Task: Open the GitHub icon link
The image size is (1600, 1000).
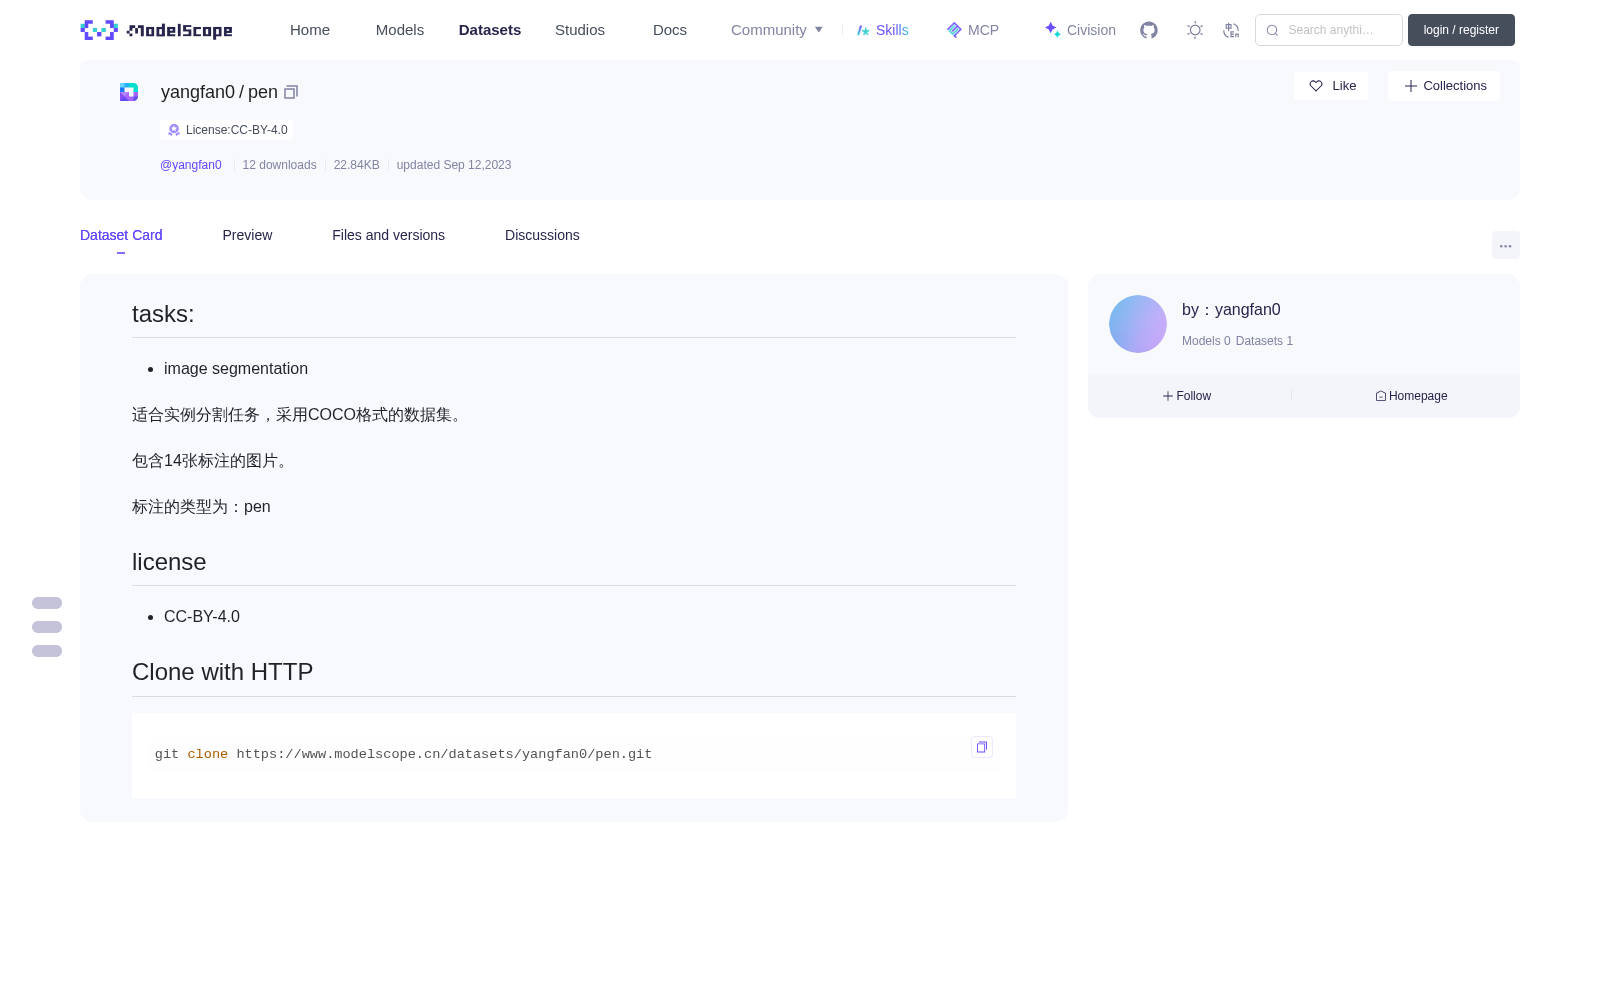Action: [1149, 30]
